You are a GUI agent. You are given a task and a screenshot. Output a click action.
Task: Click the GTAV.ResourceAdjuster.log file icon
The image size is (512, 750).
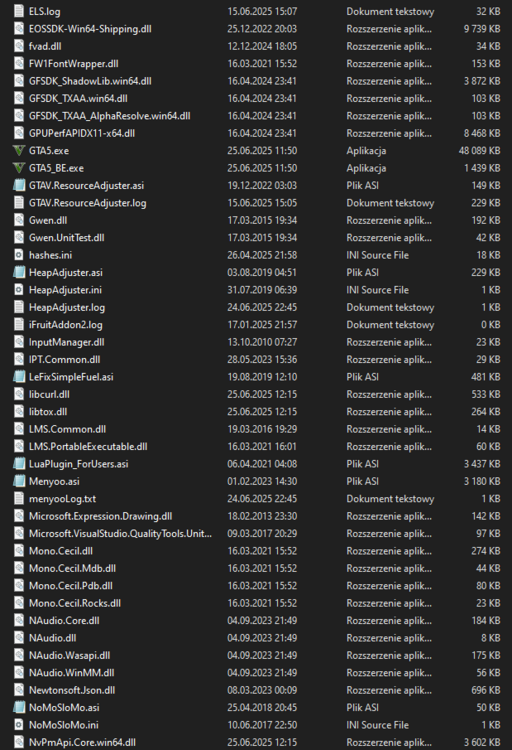[x=19, y=203]
